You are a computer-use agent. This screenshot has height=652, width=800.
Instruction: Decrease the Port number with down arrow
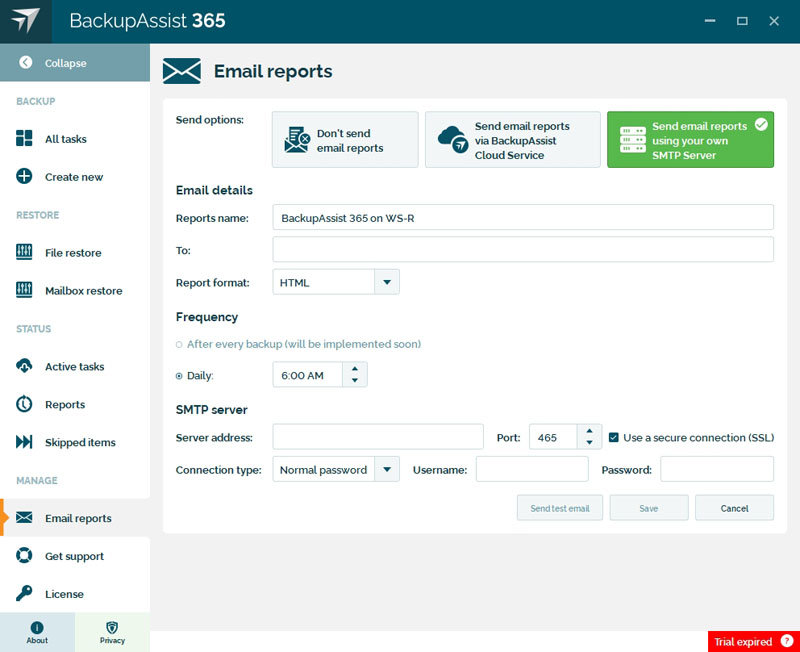589,443
